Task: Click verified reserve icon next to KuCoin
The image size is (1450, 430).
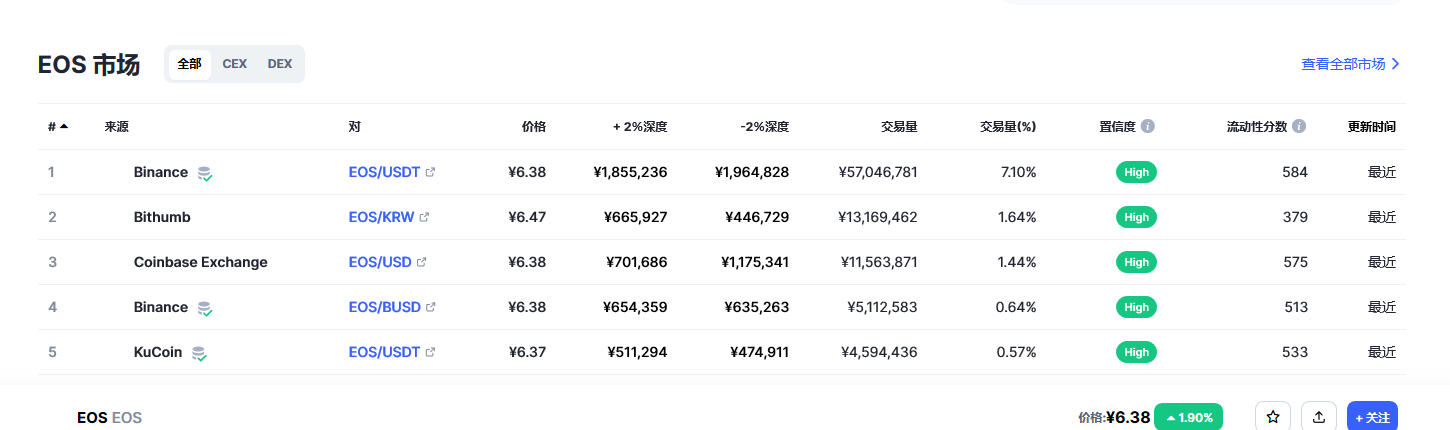Action: coord(199,353)
